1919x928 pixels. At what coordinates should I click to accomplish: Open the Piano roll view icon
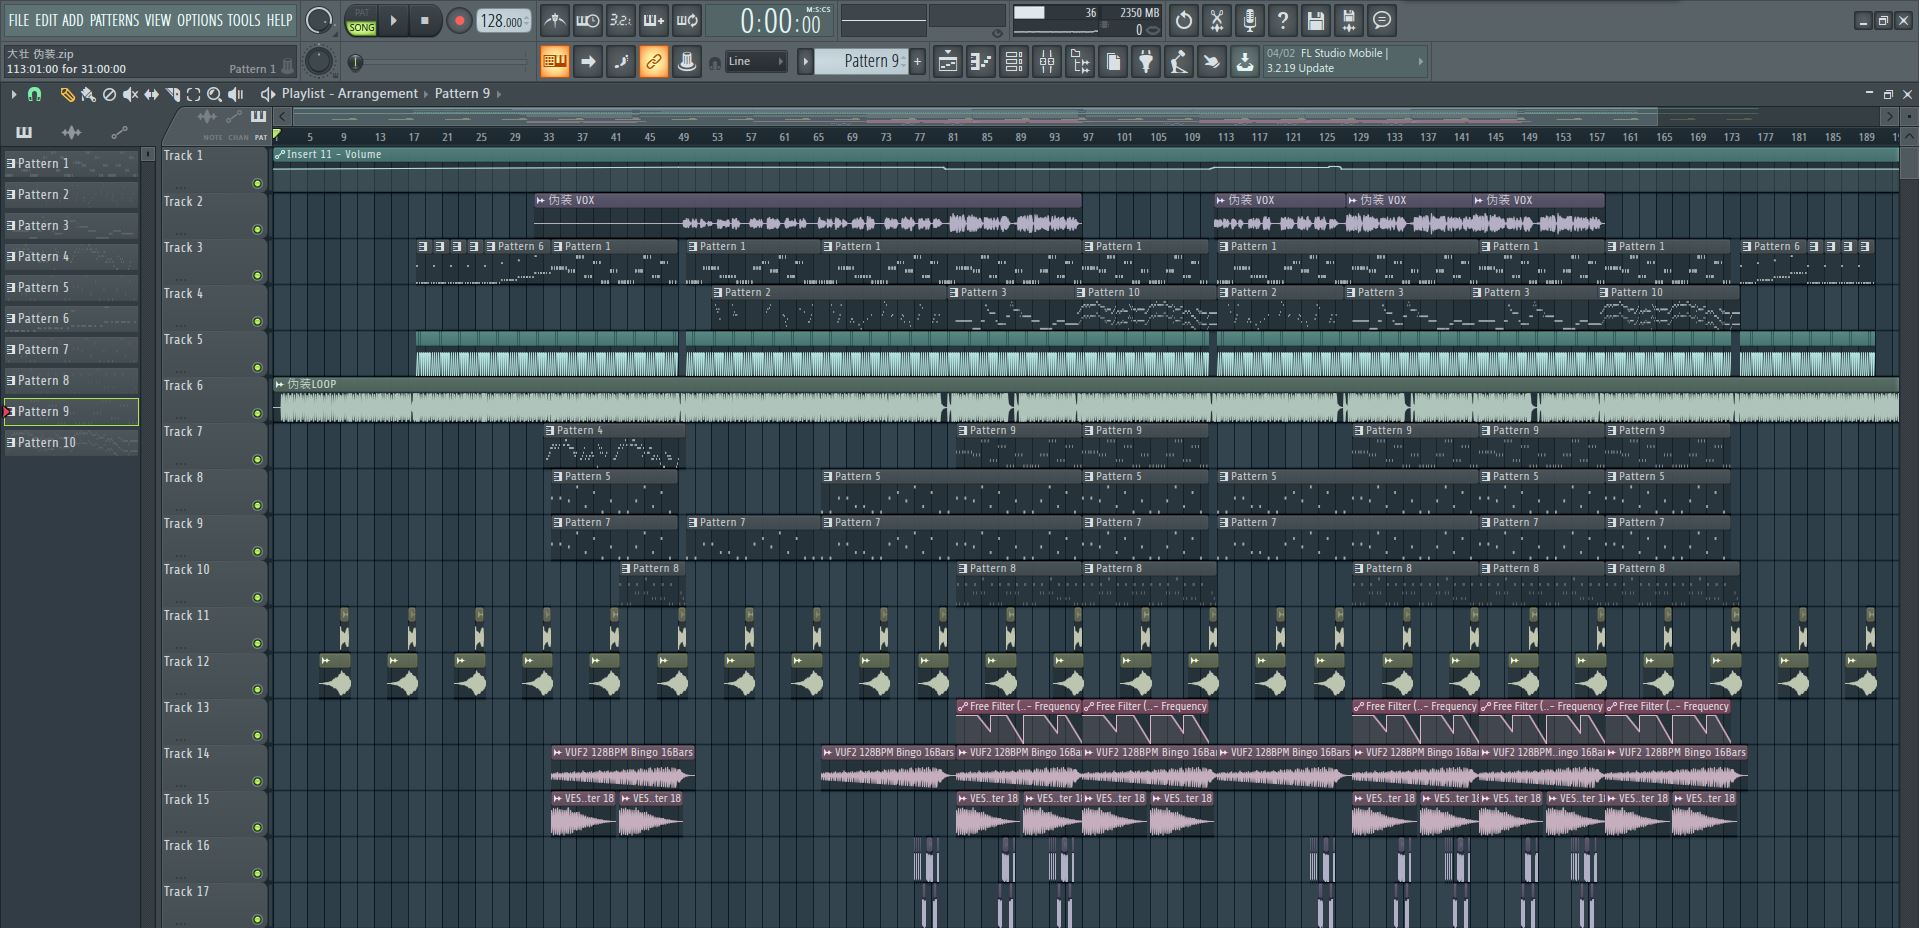[981, 62]
